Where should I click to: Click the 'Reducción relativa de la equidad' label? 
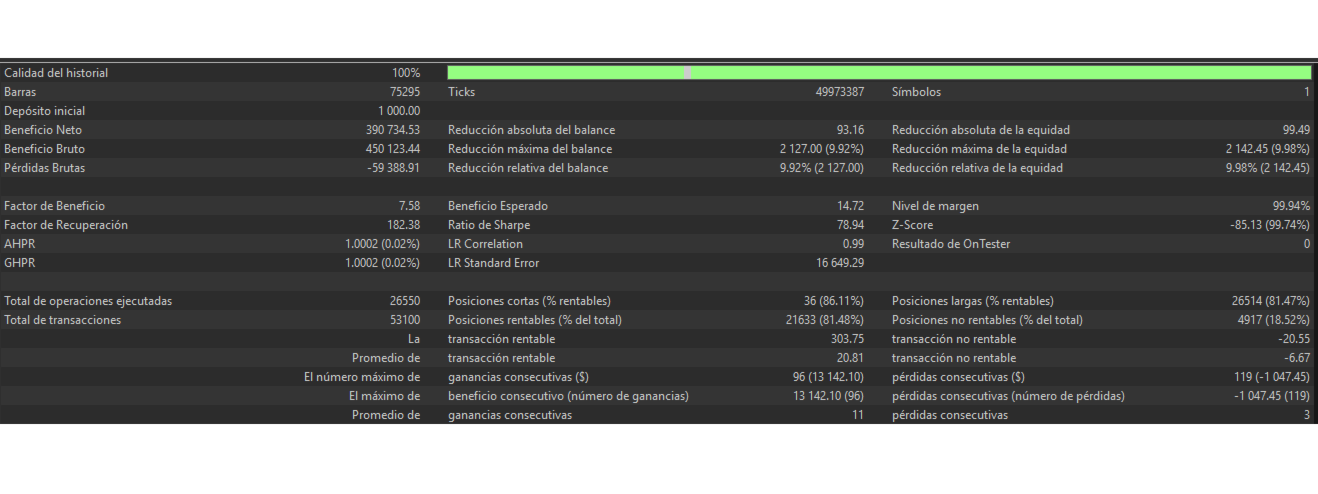tap(977, 168)
